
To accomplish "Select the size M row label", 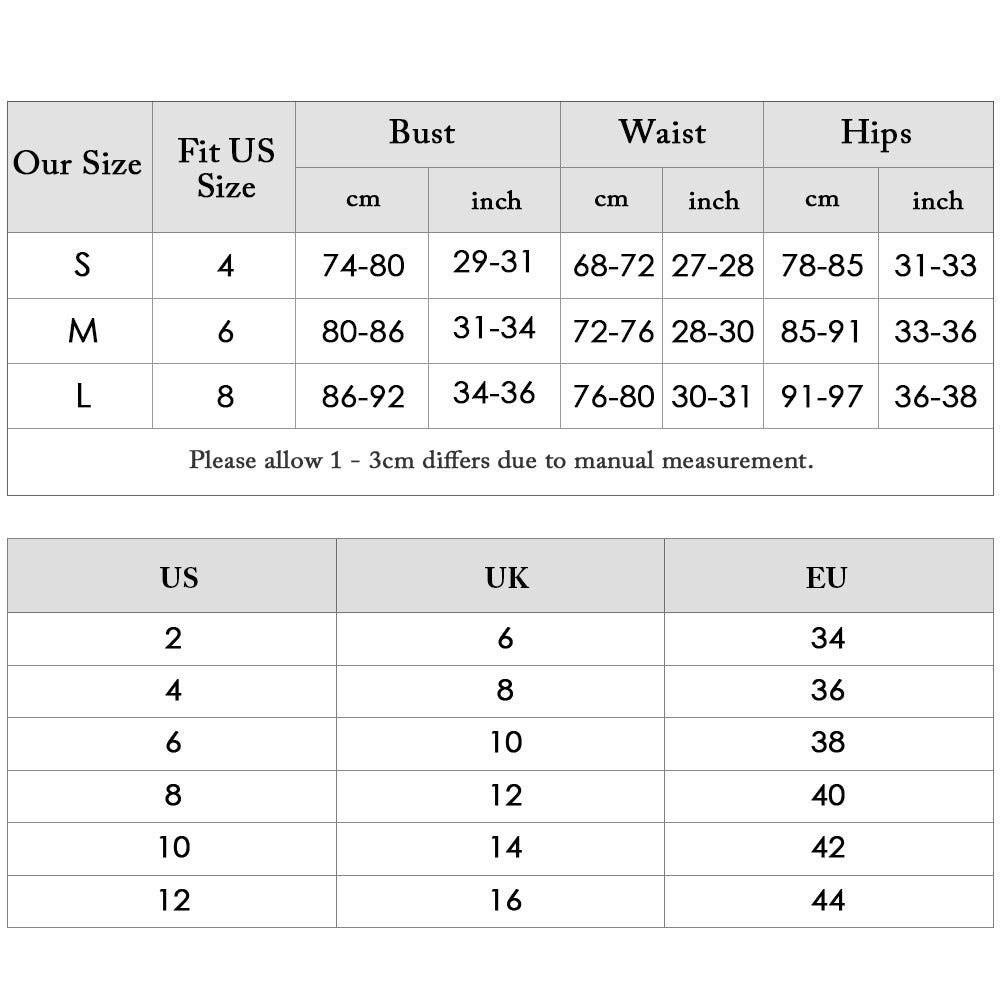I will coord(80,331).
